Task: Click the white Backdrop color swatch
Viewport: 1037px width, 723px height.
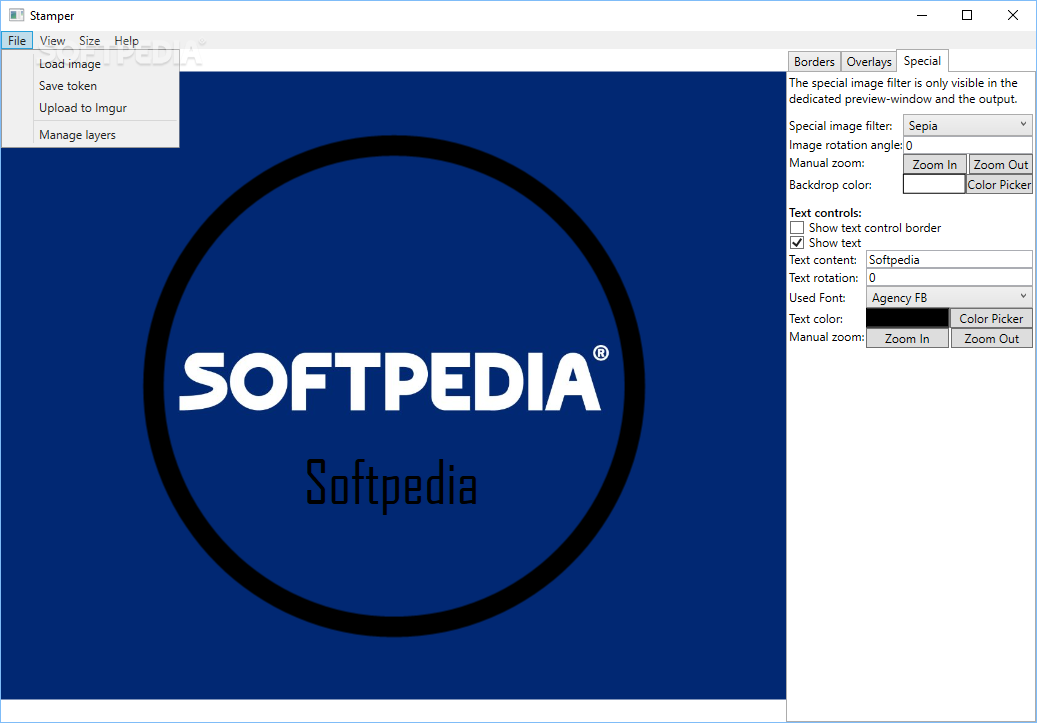Action: pyautogui.click(x=934, y=185)
